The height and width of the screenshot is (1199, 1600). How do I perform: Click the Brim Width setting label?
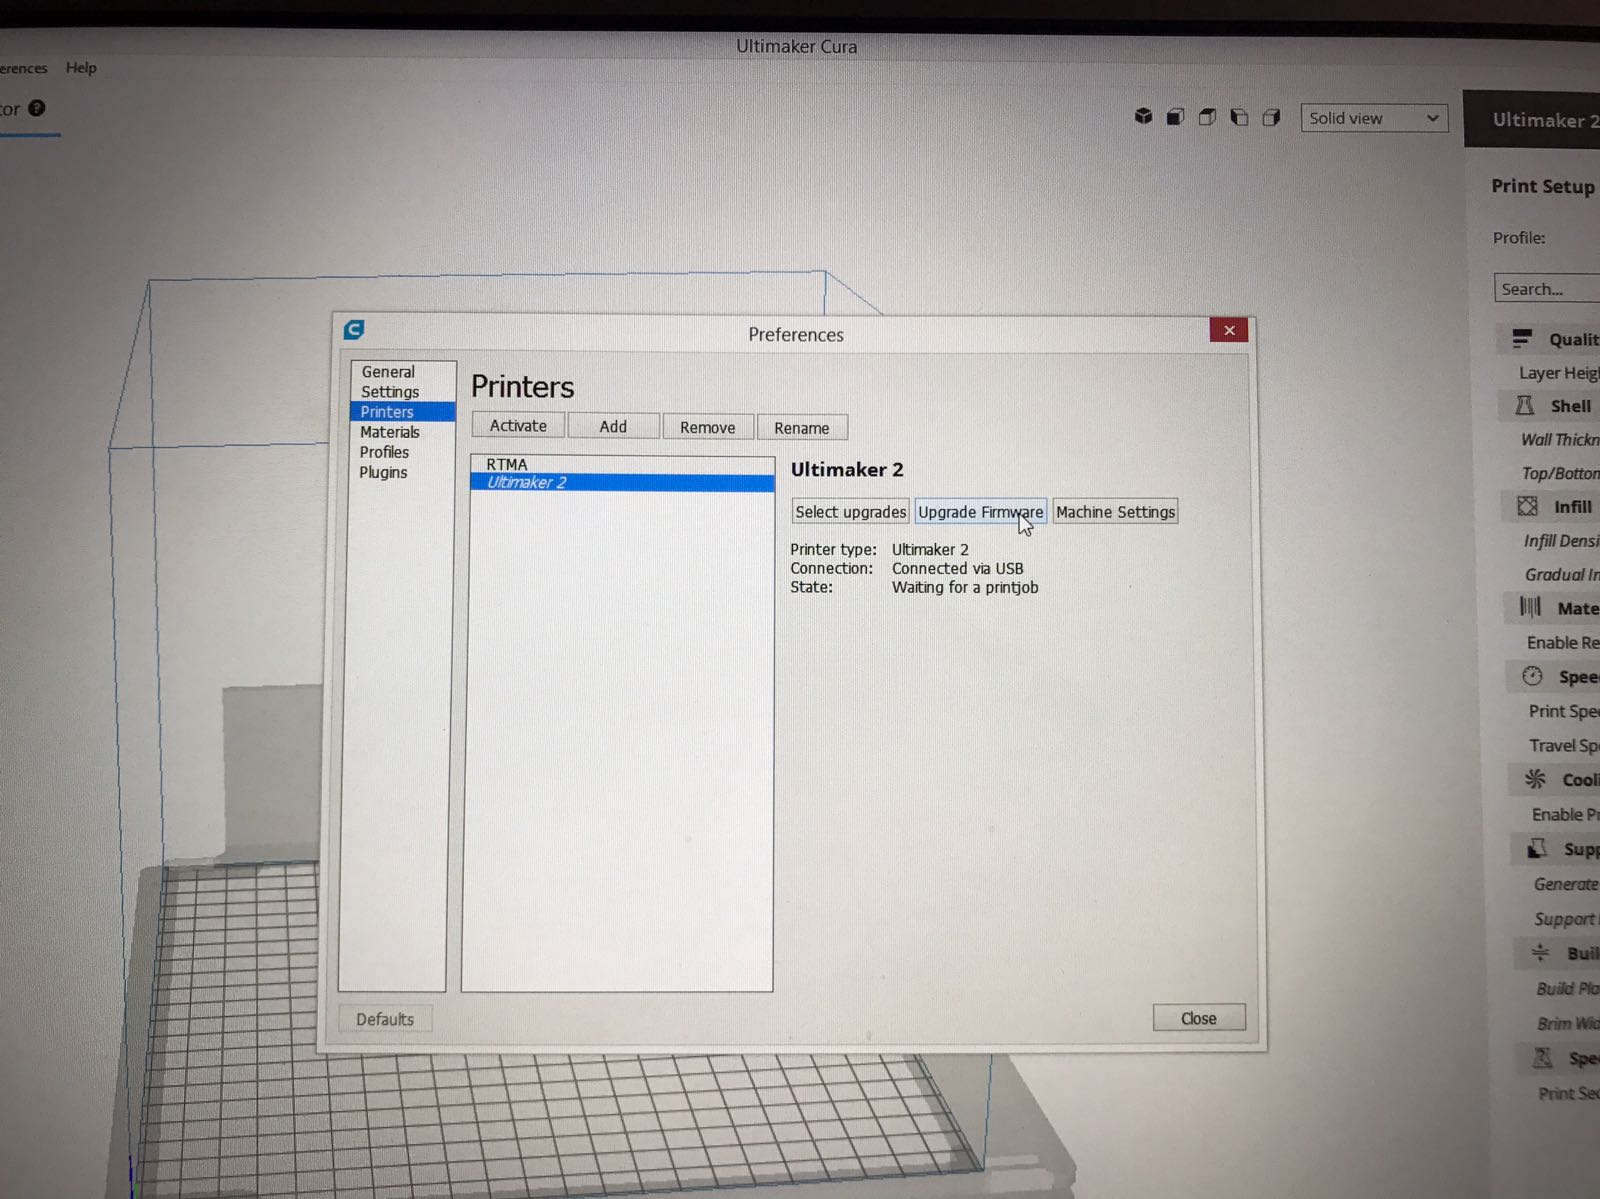(1569, 1023)
